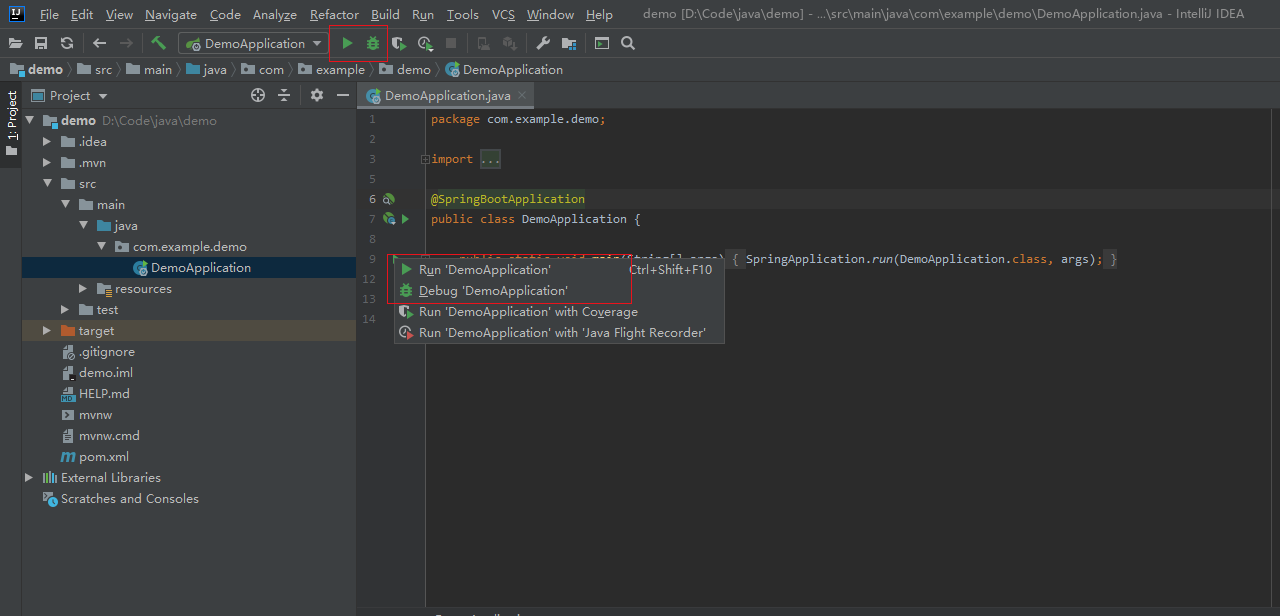Click the Search Everywhere magnifier icon
Screen dimensions: 1280x616
point(628,43)
